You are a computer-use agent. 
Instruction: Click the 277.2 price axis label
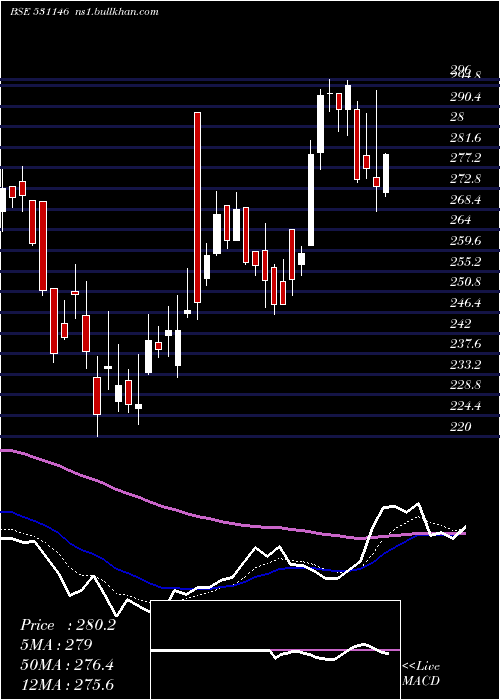click(466, 158)
